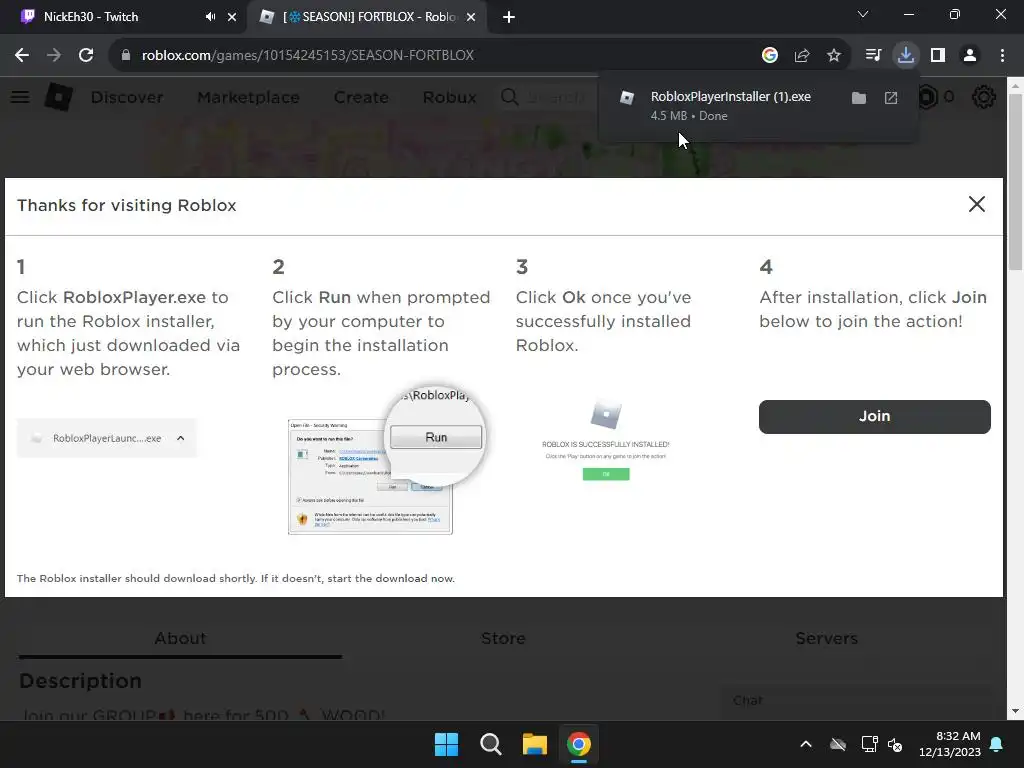Open Windows taskbar search

[x=490, y=744]
